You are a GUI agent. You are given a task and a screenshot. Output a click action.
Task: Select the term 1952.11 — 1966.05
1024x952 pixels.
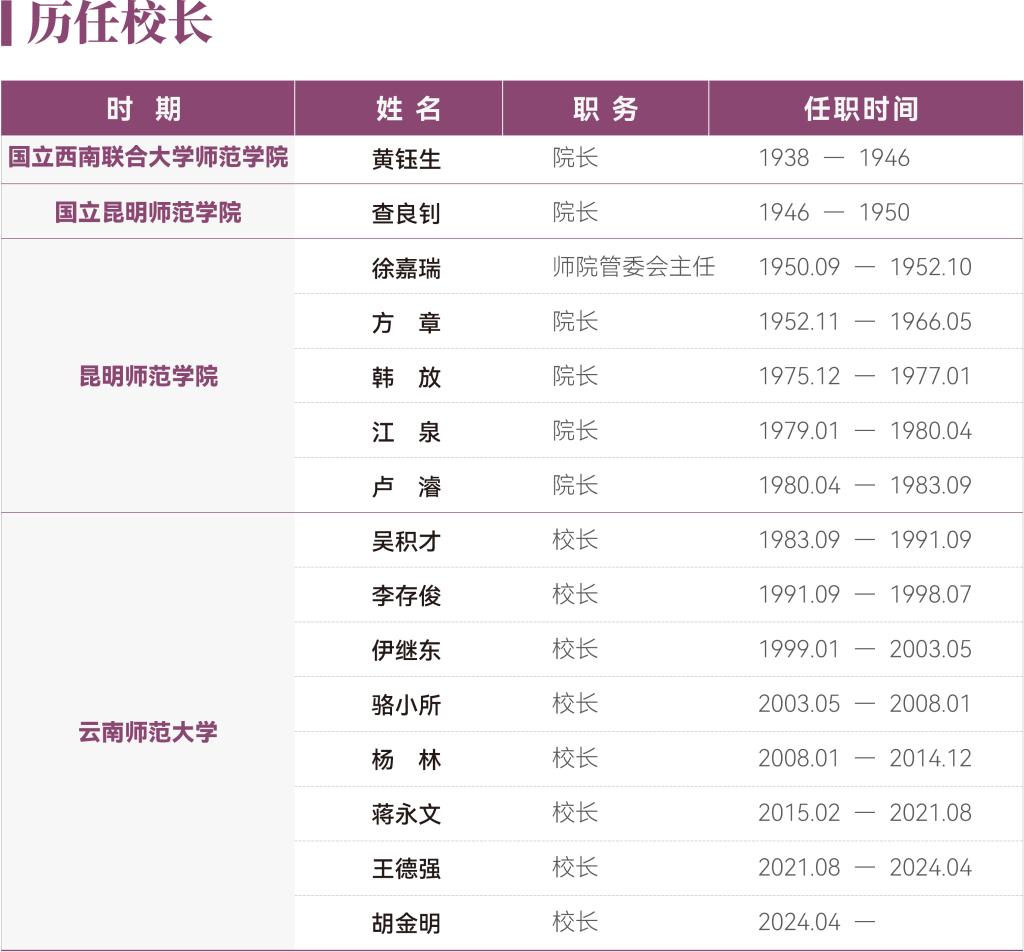coord(865,322)
